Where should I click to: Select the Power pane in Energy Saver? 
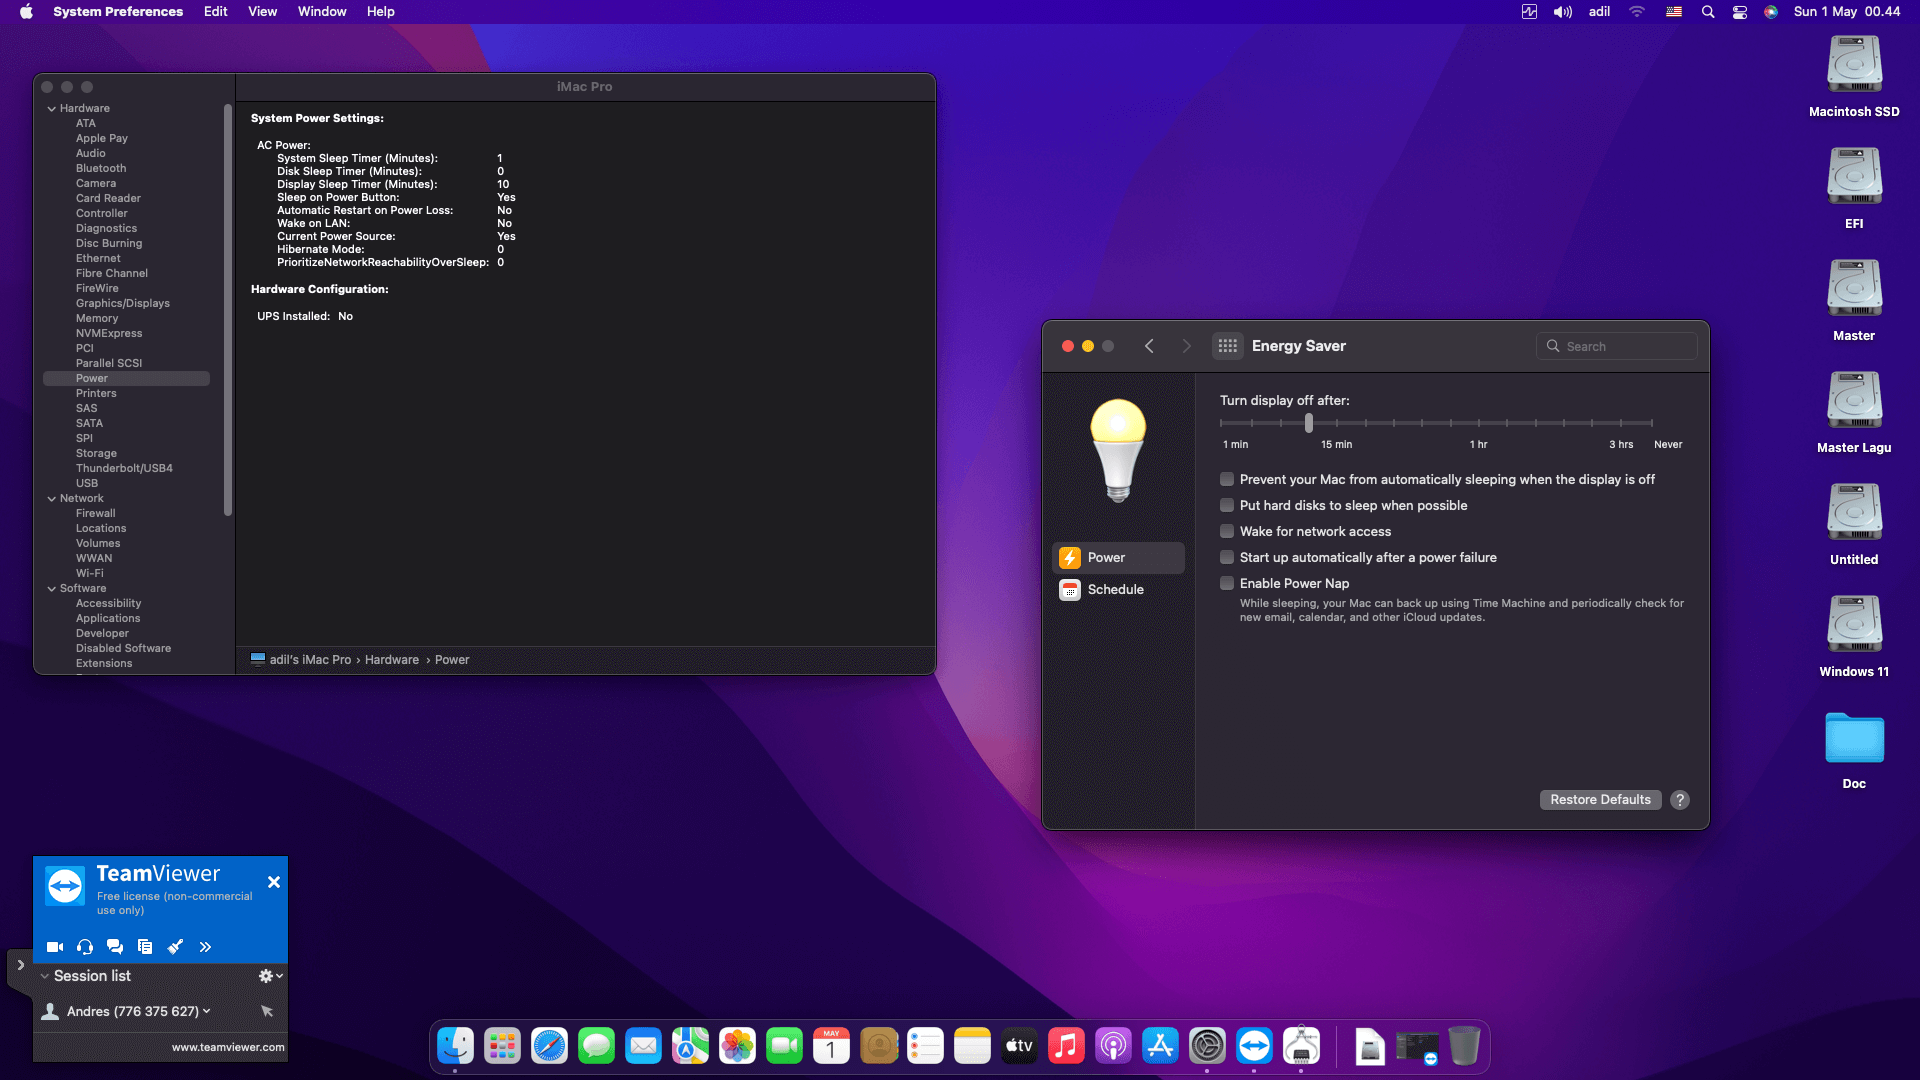click(x=1118, y=558)
